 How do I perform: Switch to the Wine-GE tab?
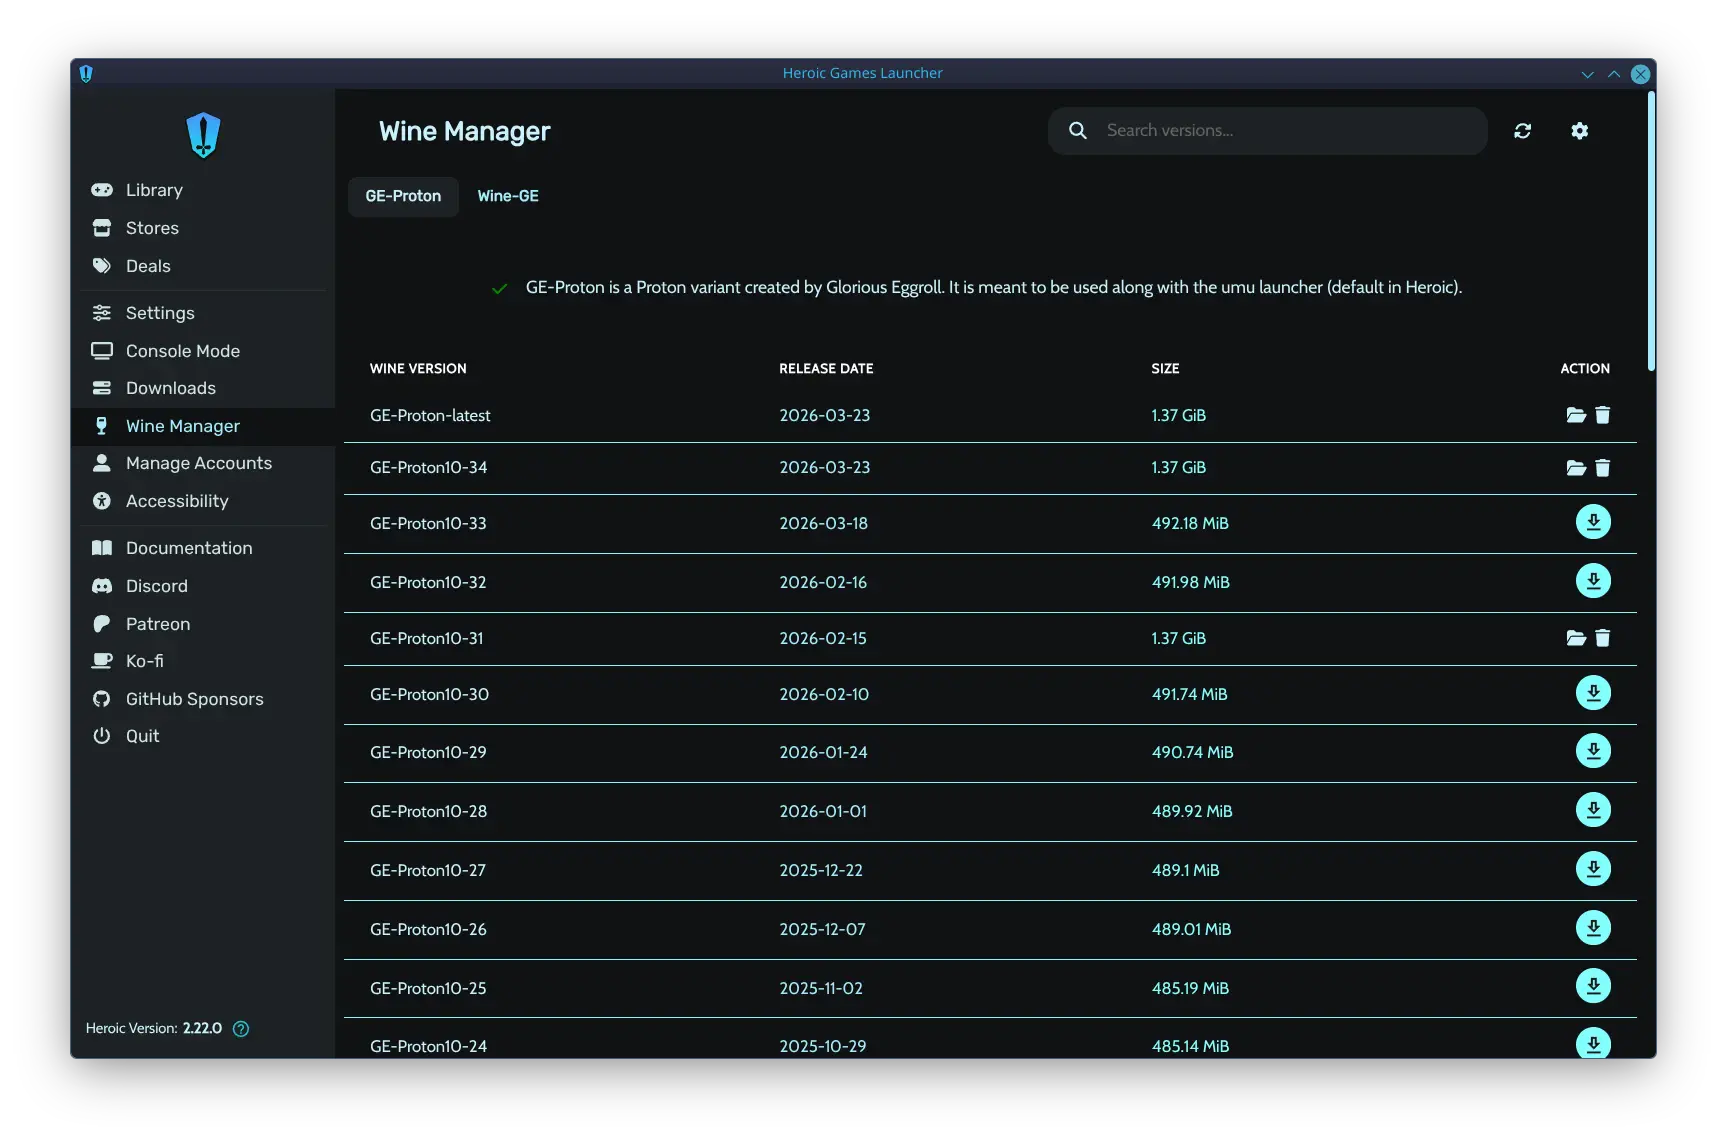tap(508, 196)
